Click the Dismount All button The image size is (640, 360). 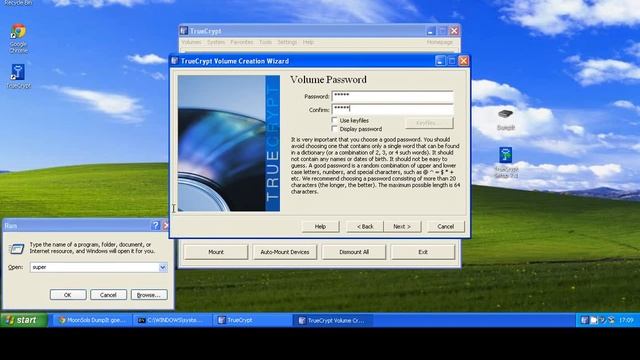354,252
